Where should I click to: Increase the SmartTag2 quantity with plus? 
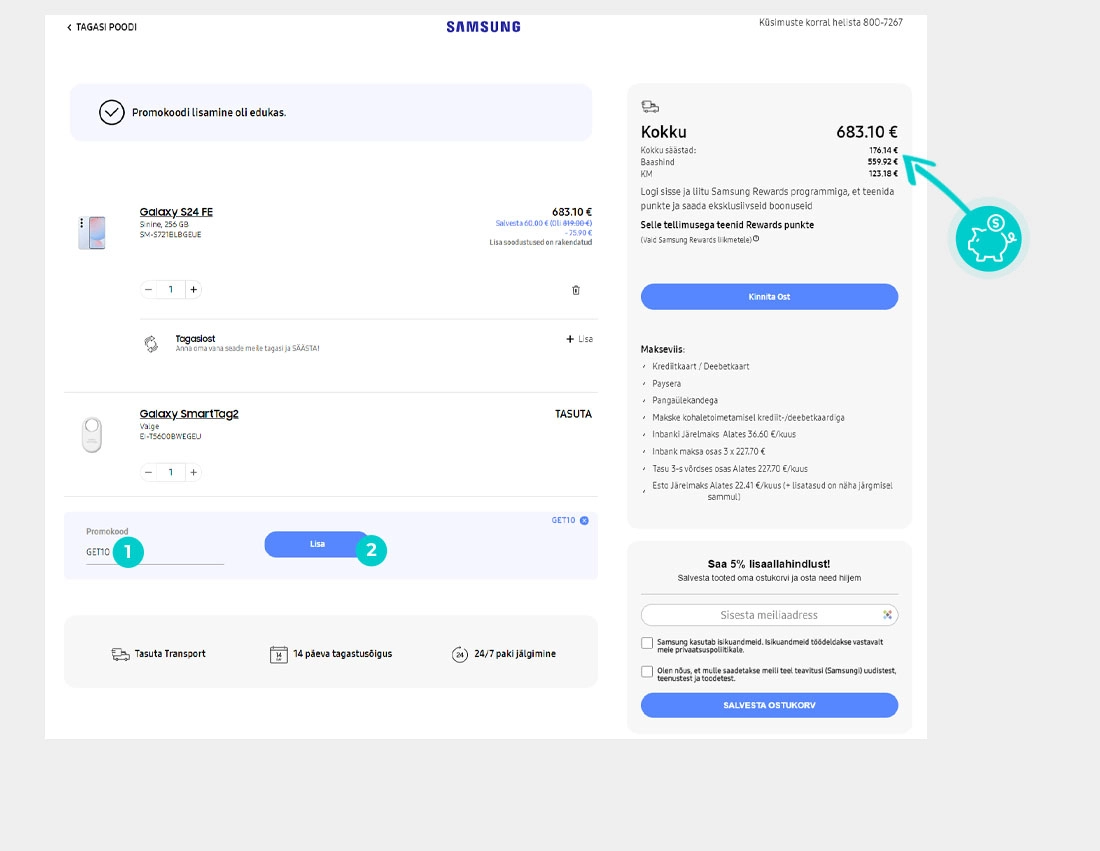point(194,472)
